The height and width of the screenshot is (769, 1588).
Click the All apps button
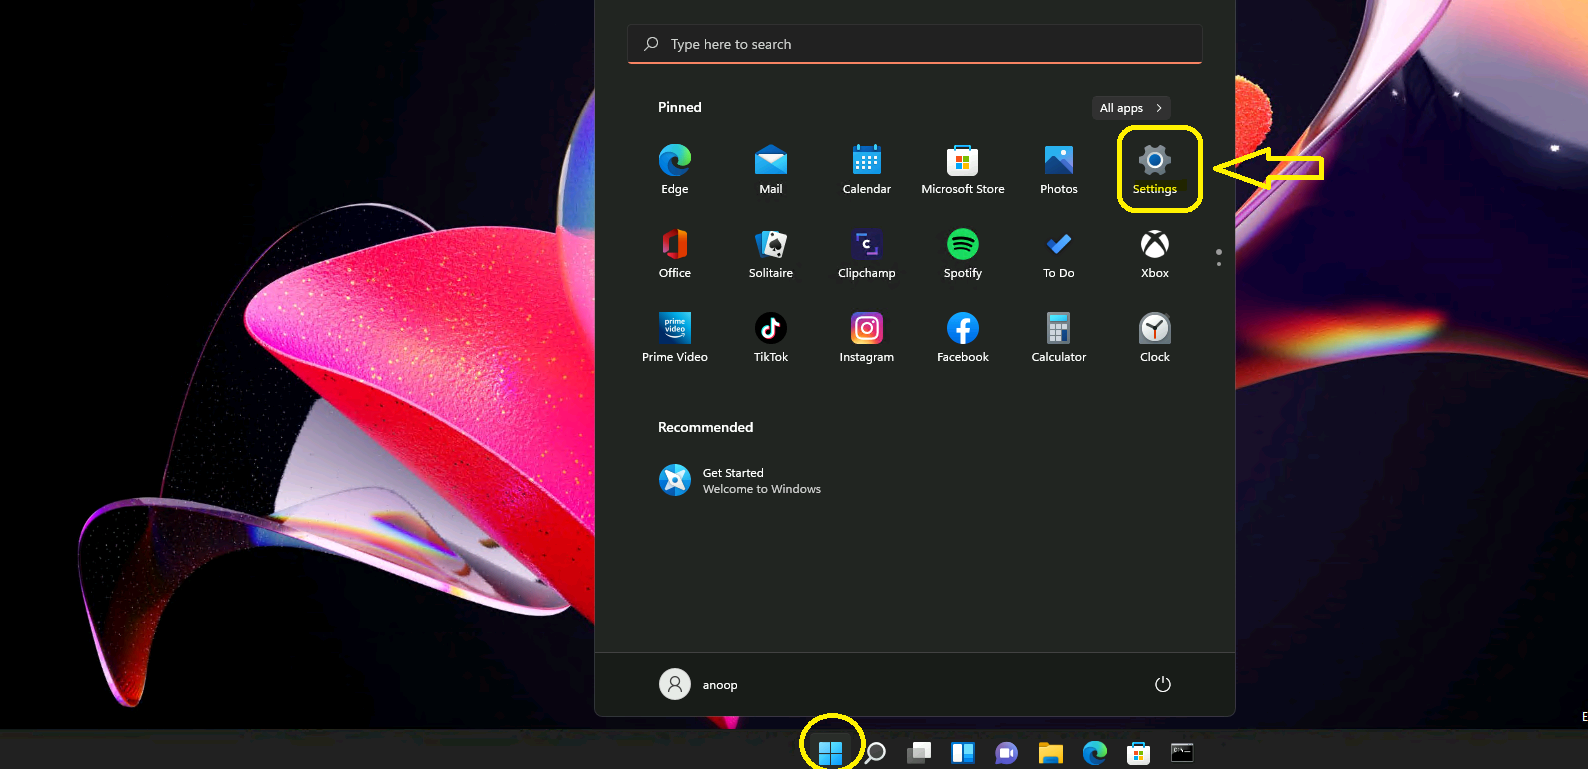coord(1131,108)
